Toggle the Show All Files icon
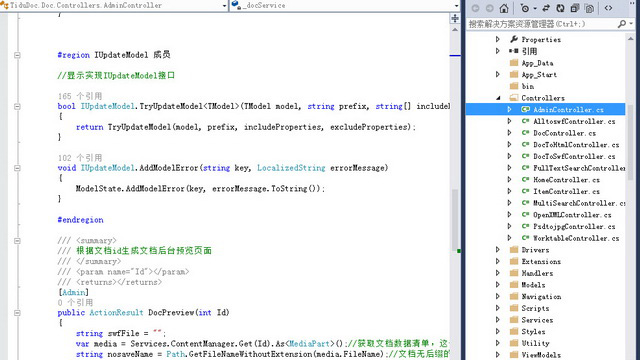The image size is (640, 360). 589,8
